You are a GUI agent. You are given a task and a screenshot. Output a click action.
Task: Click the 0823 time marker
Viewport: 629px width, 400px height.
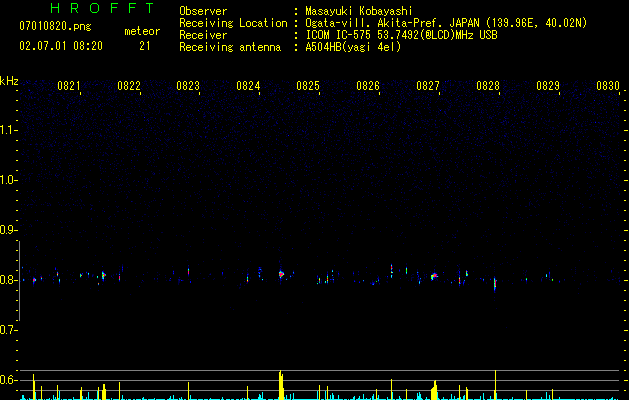coord(188,86)
